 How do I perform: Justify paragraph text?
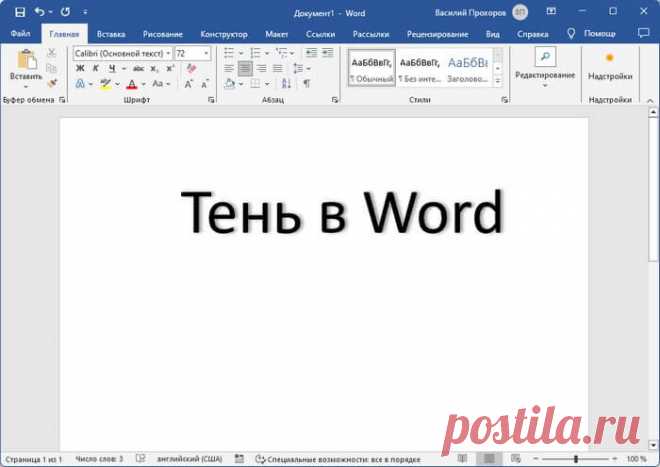278,68
